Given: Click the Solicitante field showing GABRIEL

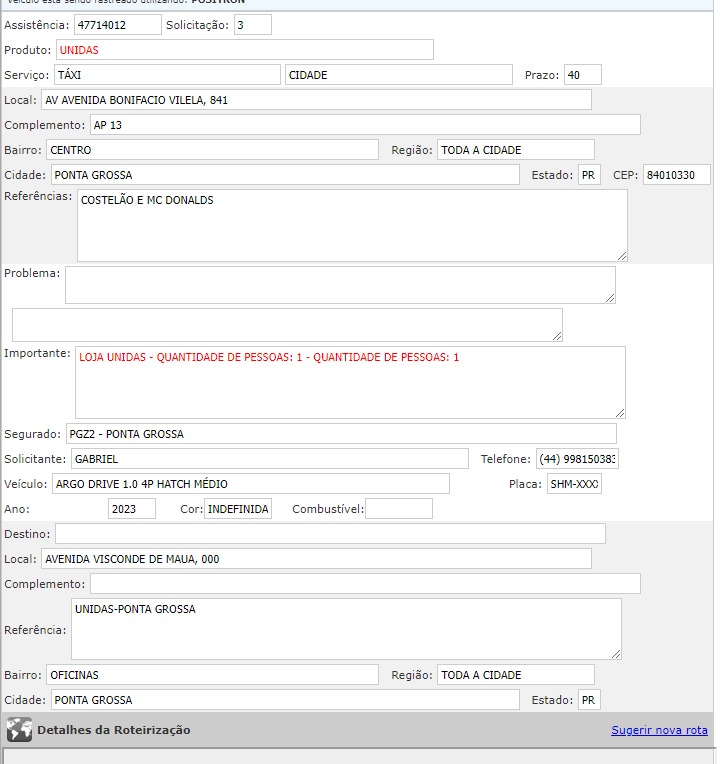Looking at the screenshot, I should coord(269,459).
